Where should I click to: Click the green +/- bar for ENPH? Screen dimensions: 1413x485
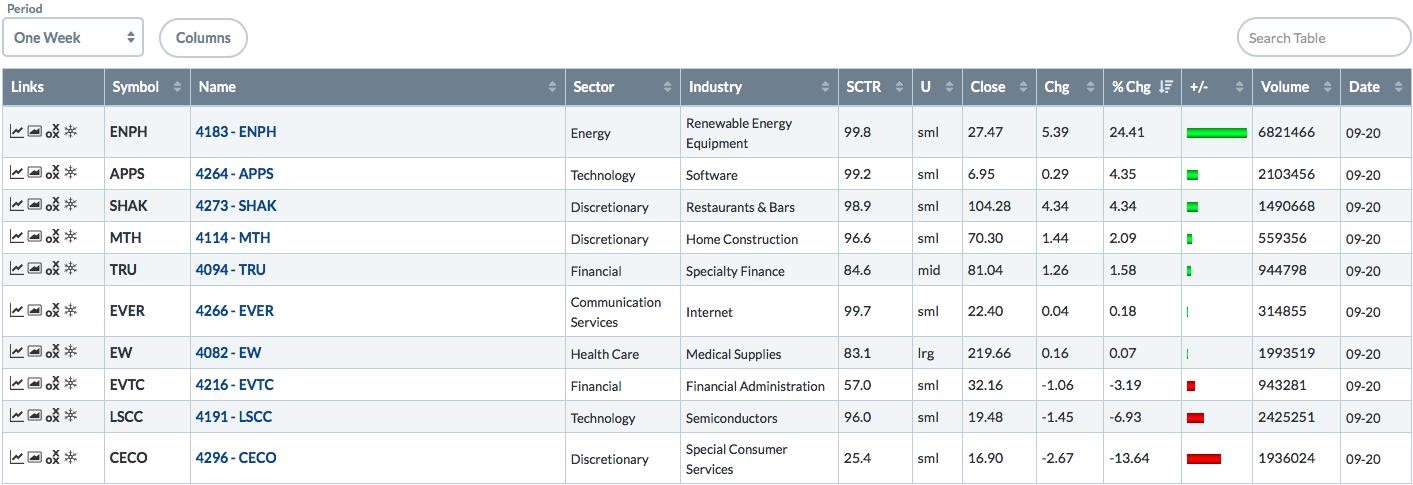1216,132
